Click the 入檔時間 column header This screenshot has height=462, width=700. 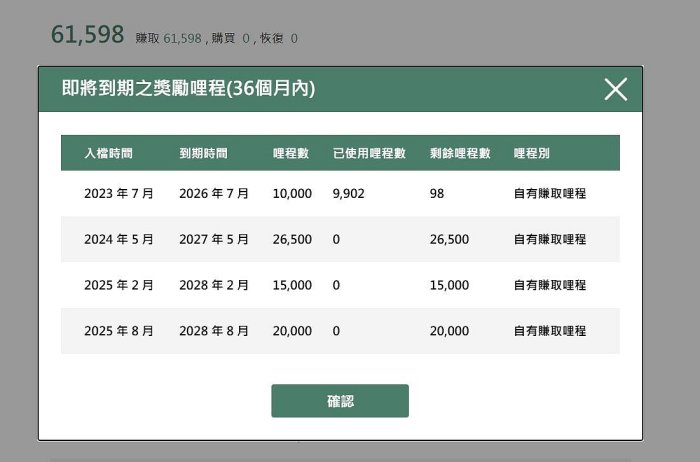coord(109,153)
